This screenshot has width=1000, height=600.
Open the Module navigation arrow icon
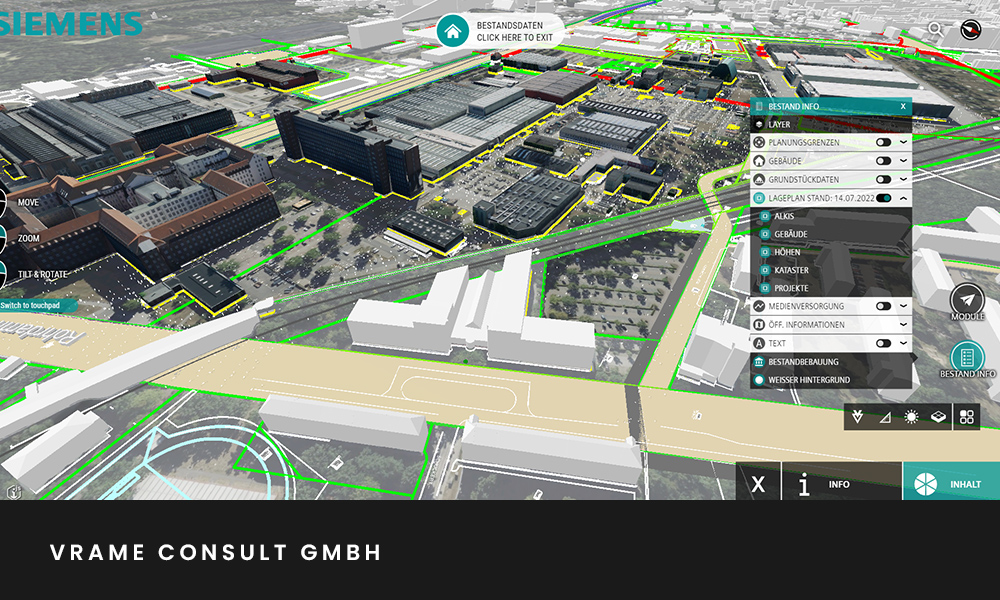point(967,299)
